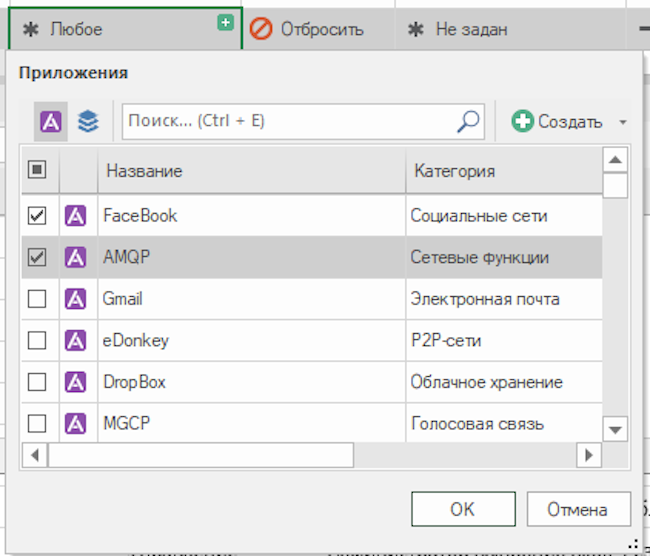Click the eDonkey application icon

point(76,340)
